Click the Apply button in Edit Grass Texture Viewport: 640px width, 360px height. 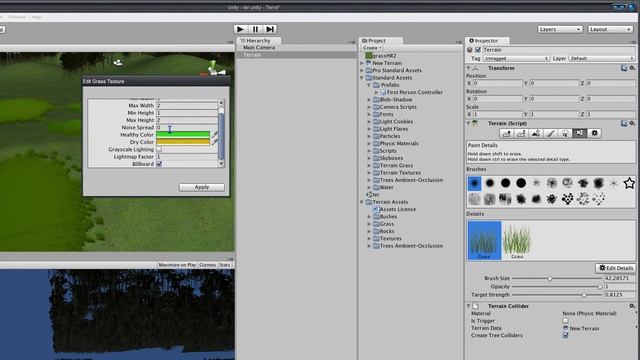(202, 187)
